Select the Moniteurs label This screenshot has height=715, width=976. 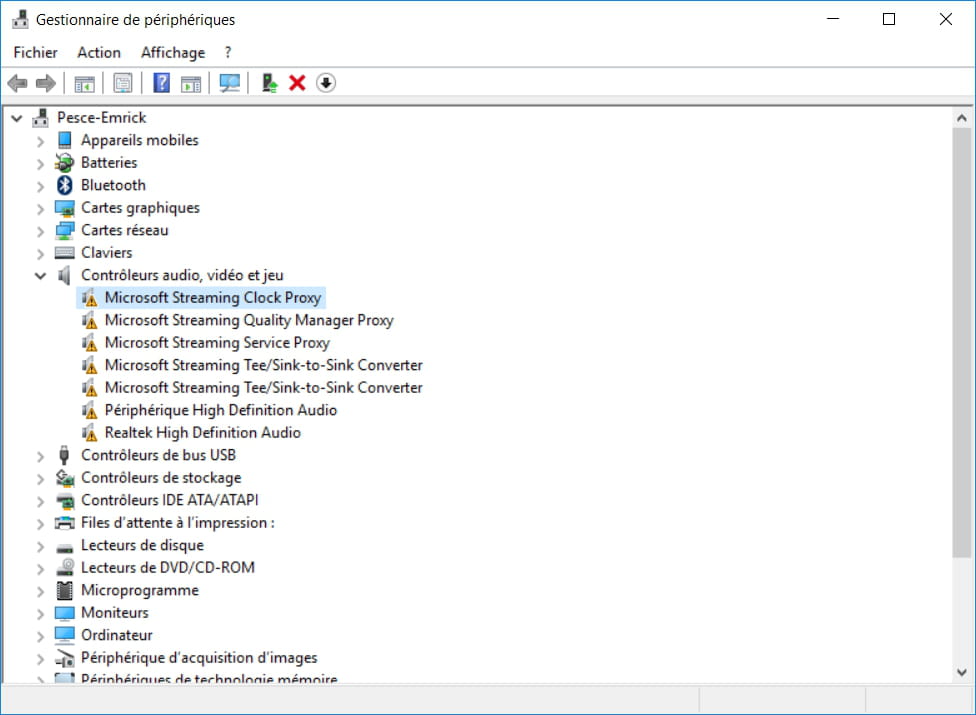pos(115,612)
